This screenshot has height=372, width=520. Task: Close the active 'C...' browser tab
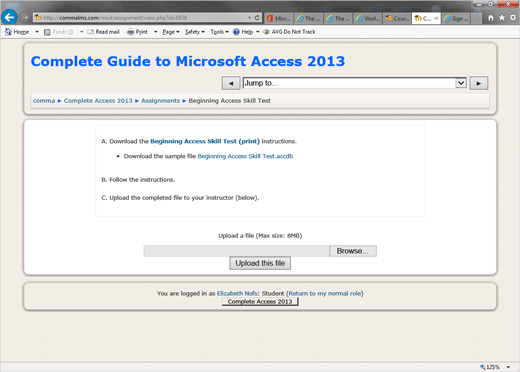[x=436, y=18]
